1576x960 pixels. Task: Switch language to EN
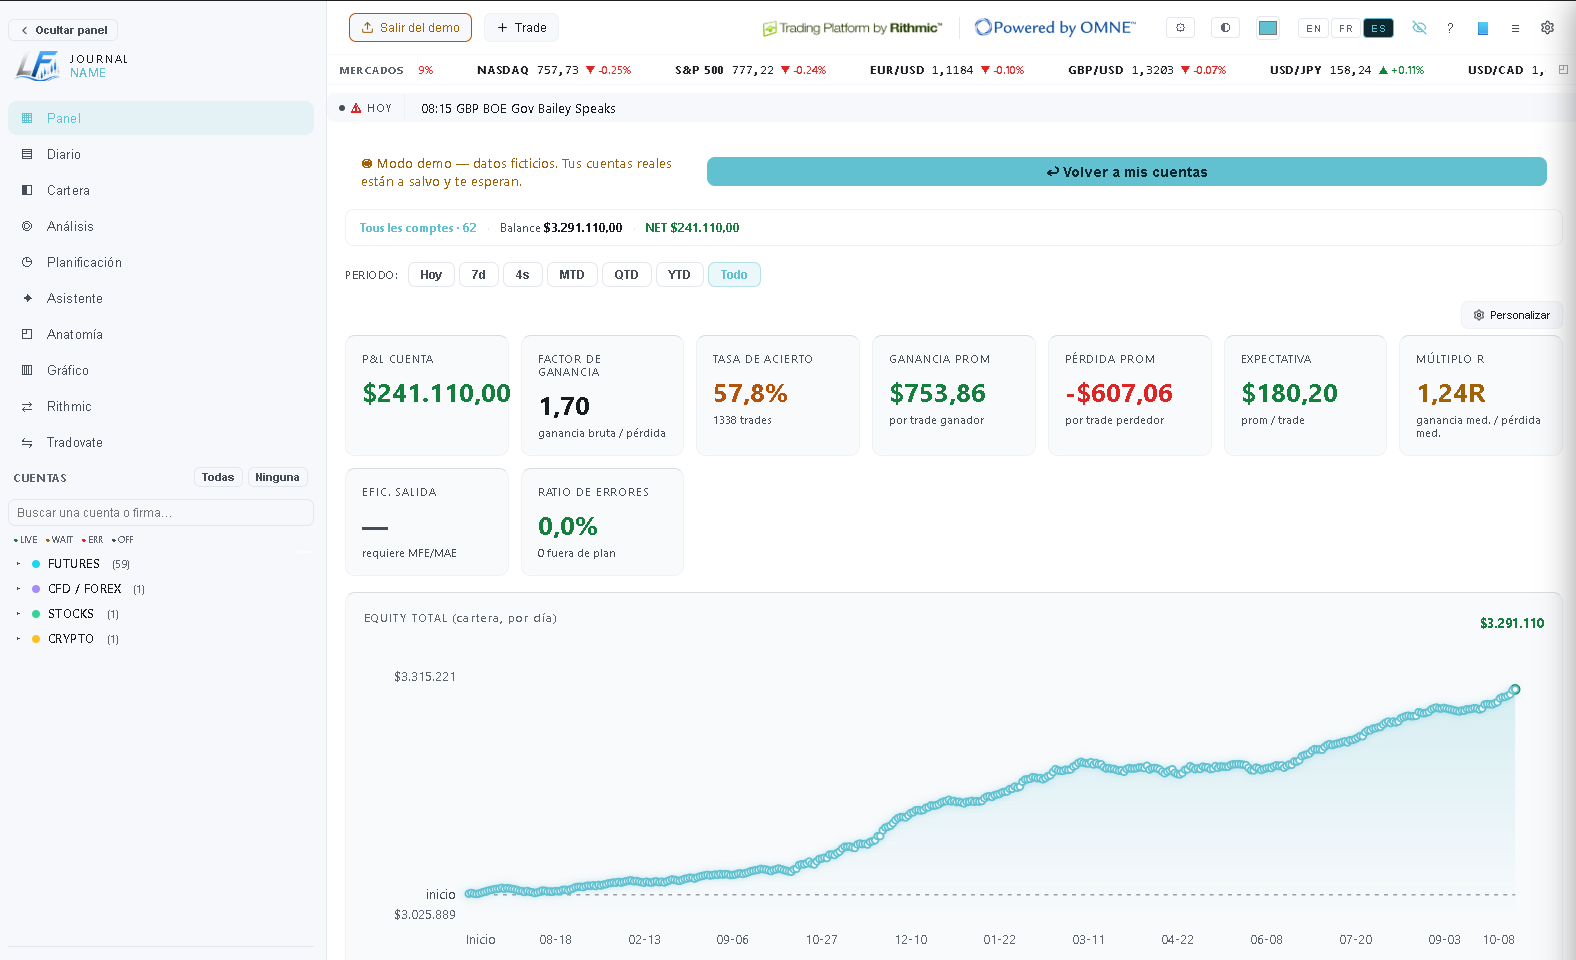click(1313, 28)
